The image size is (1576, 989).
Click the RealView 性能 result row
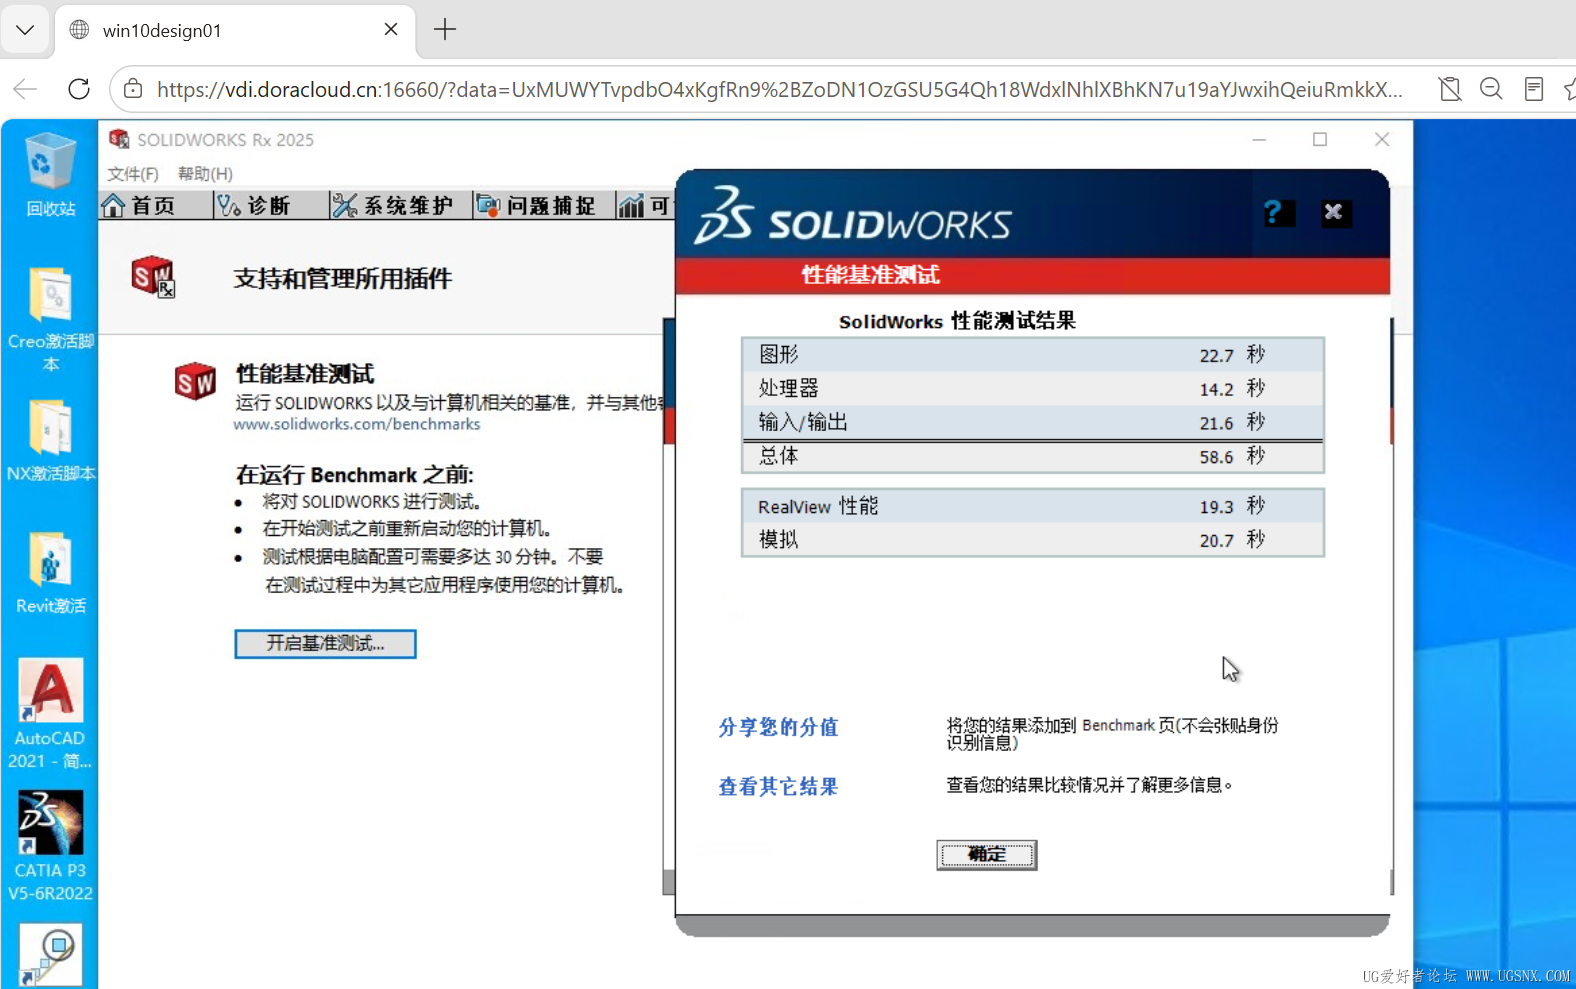[x=1033, y=506]
